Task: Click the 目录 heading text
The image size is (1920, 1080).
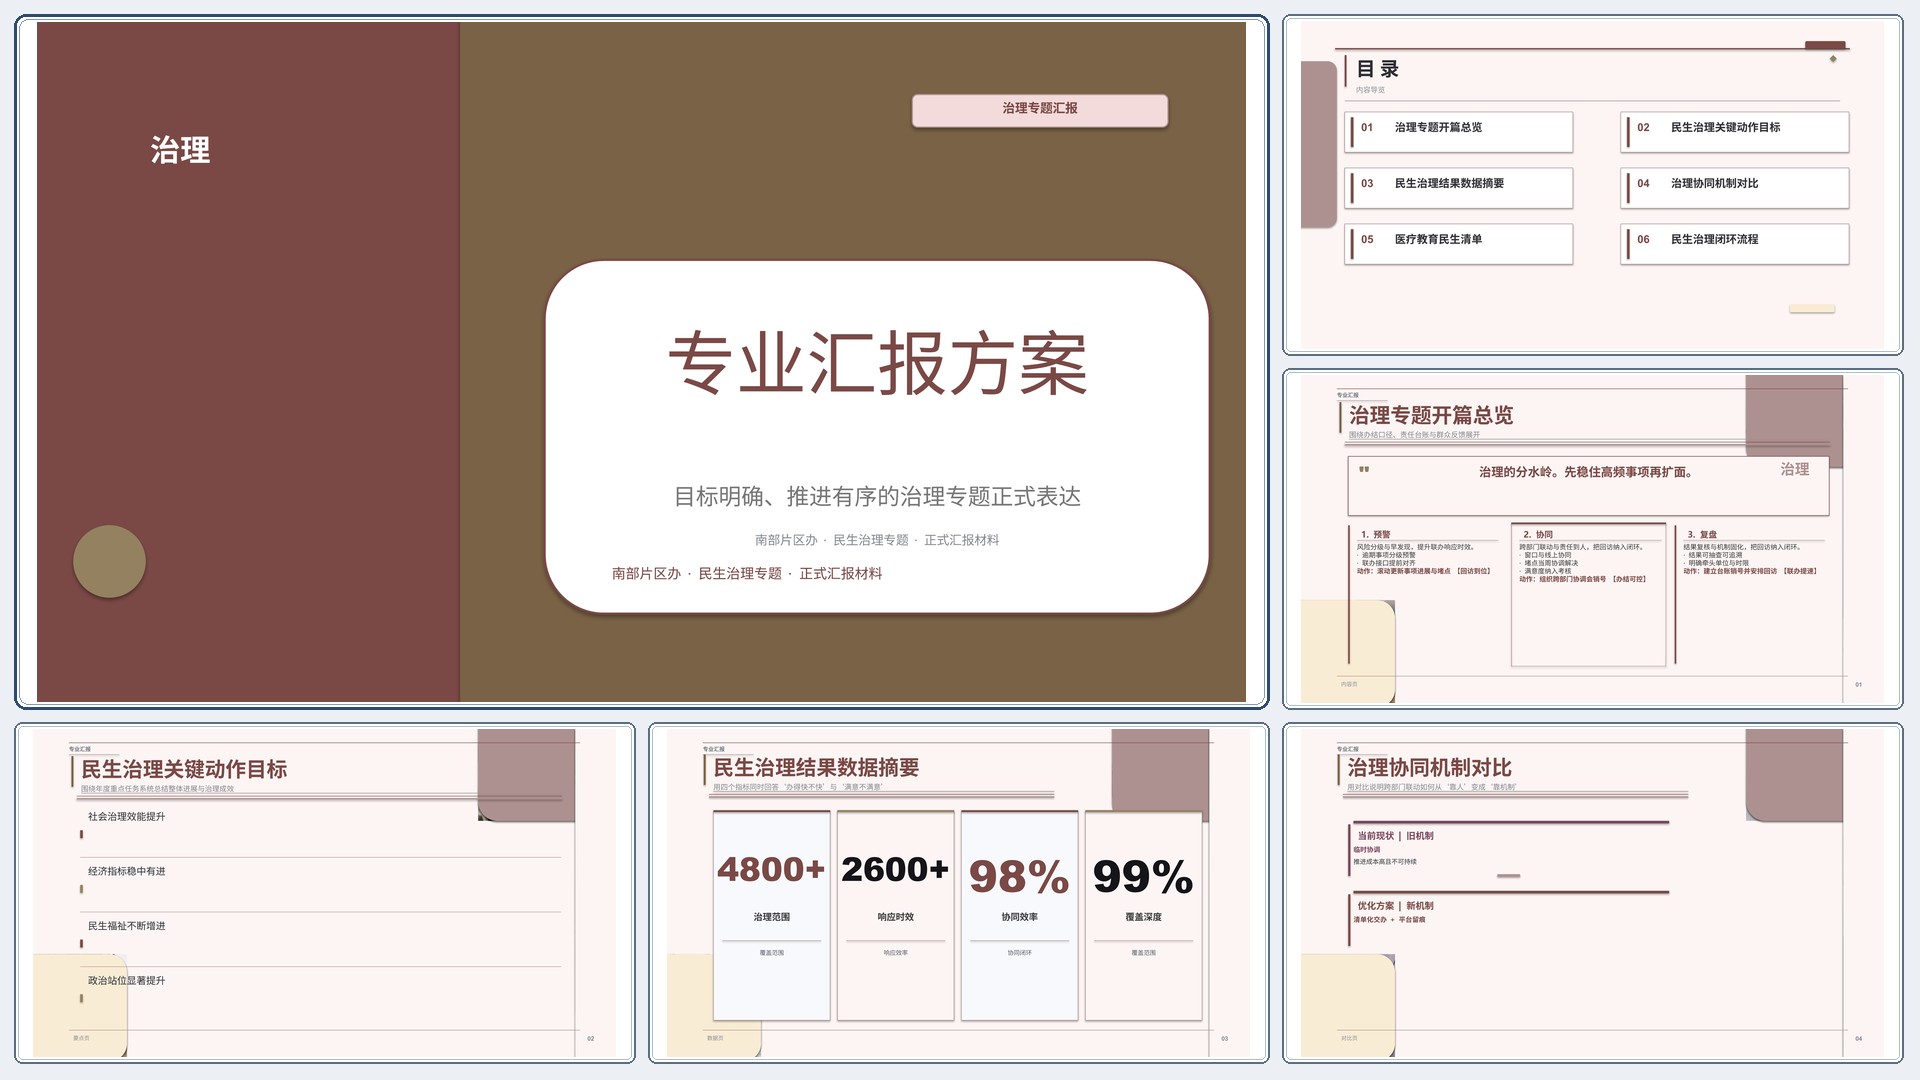Action: (x=1378, y=69)
